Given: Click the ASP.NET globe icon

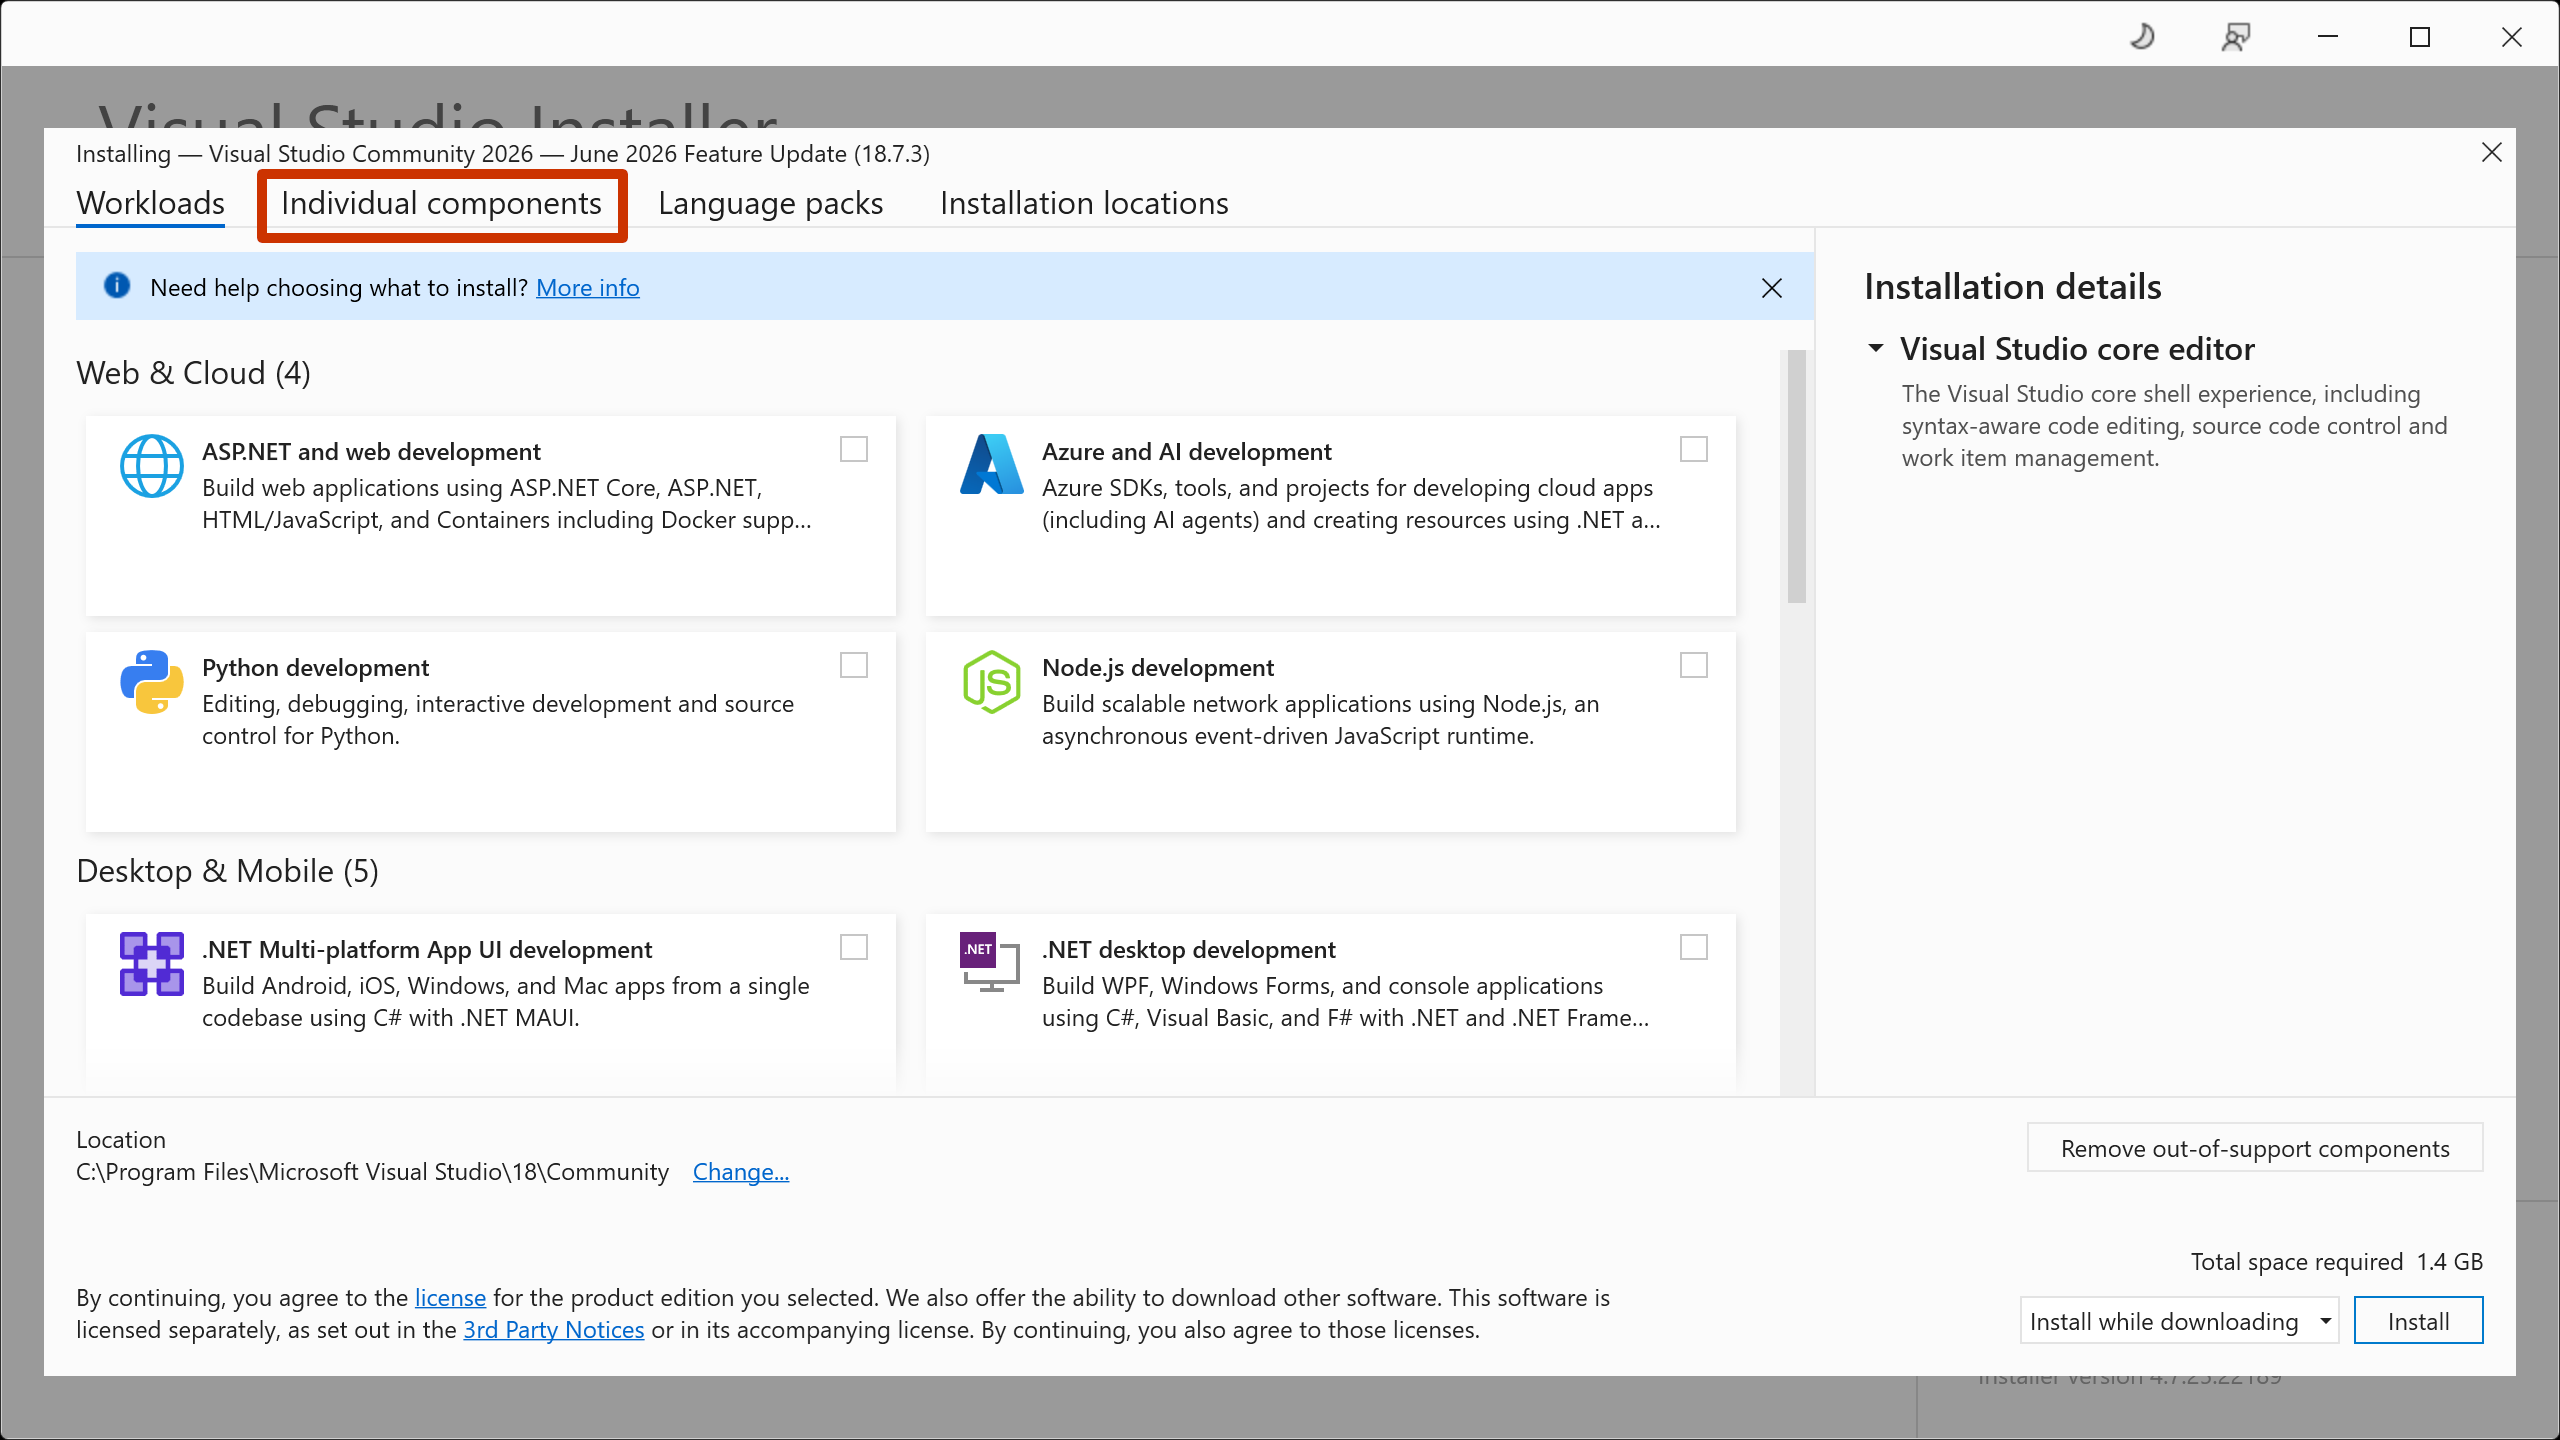Looking at the screenshot, I should tap(152, 466).
